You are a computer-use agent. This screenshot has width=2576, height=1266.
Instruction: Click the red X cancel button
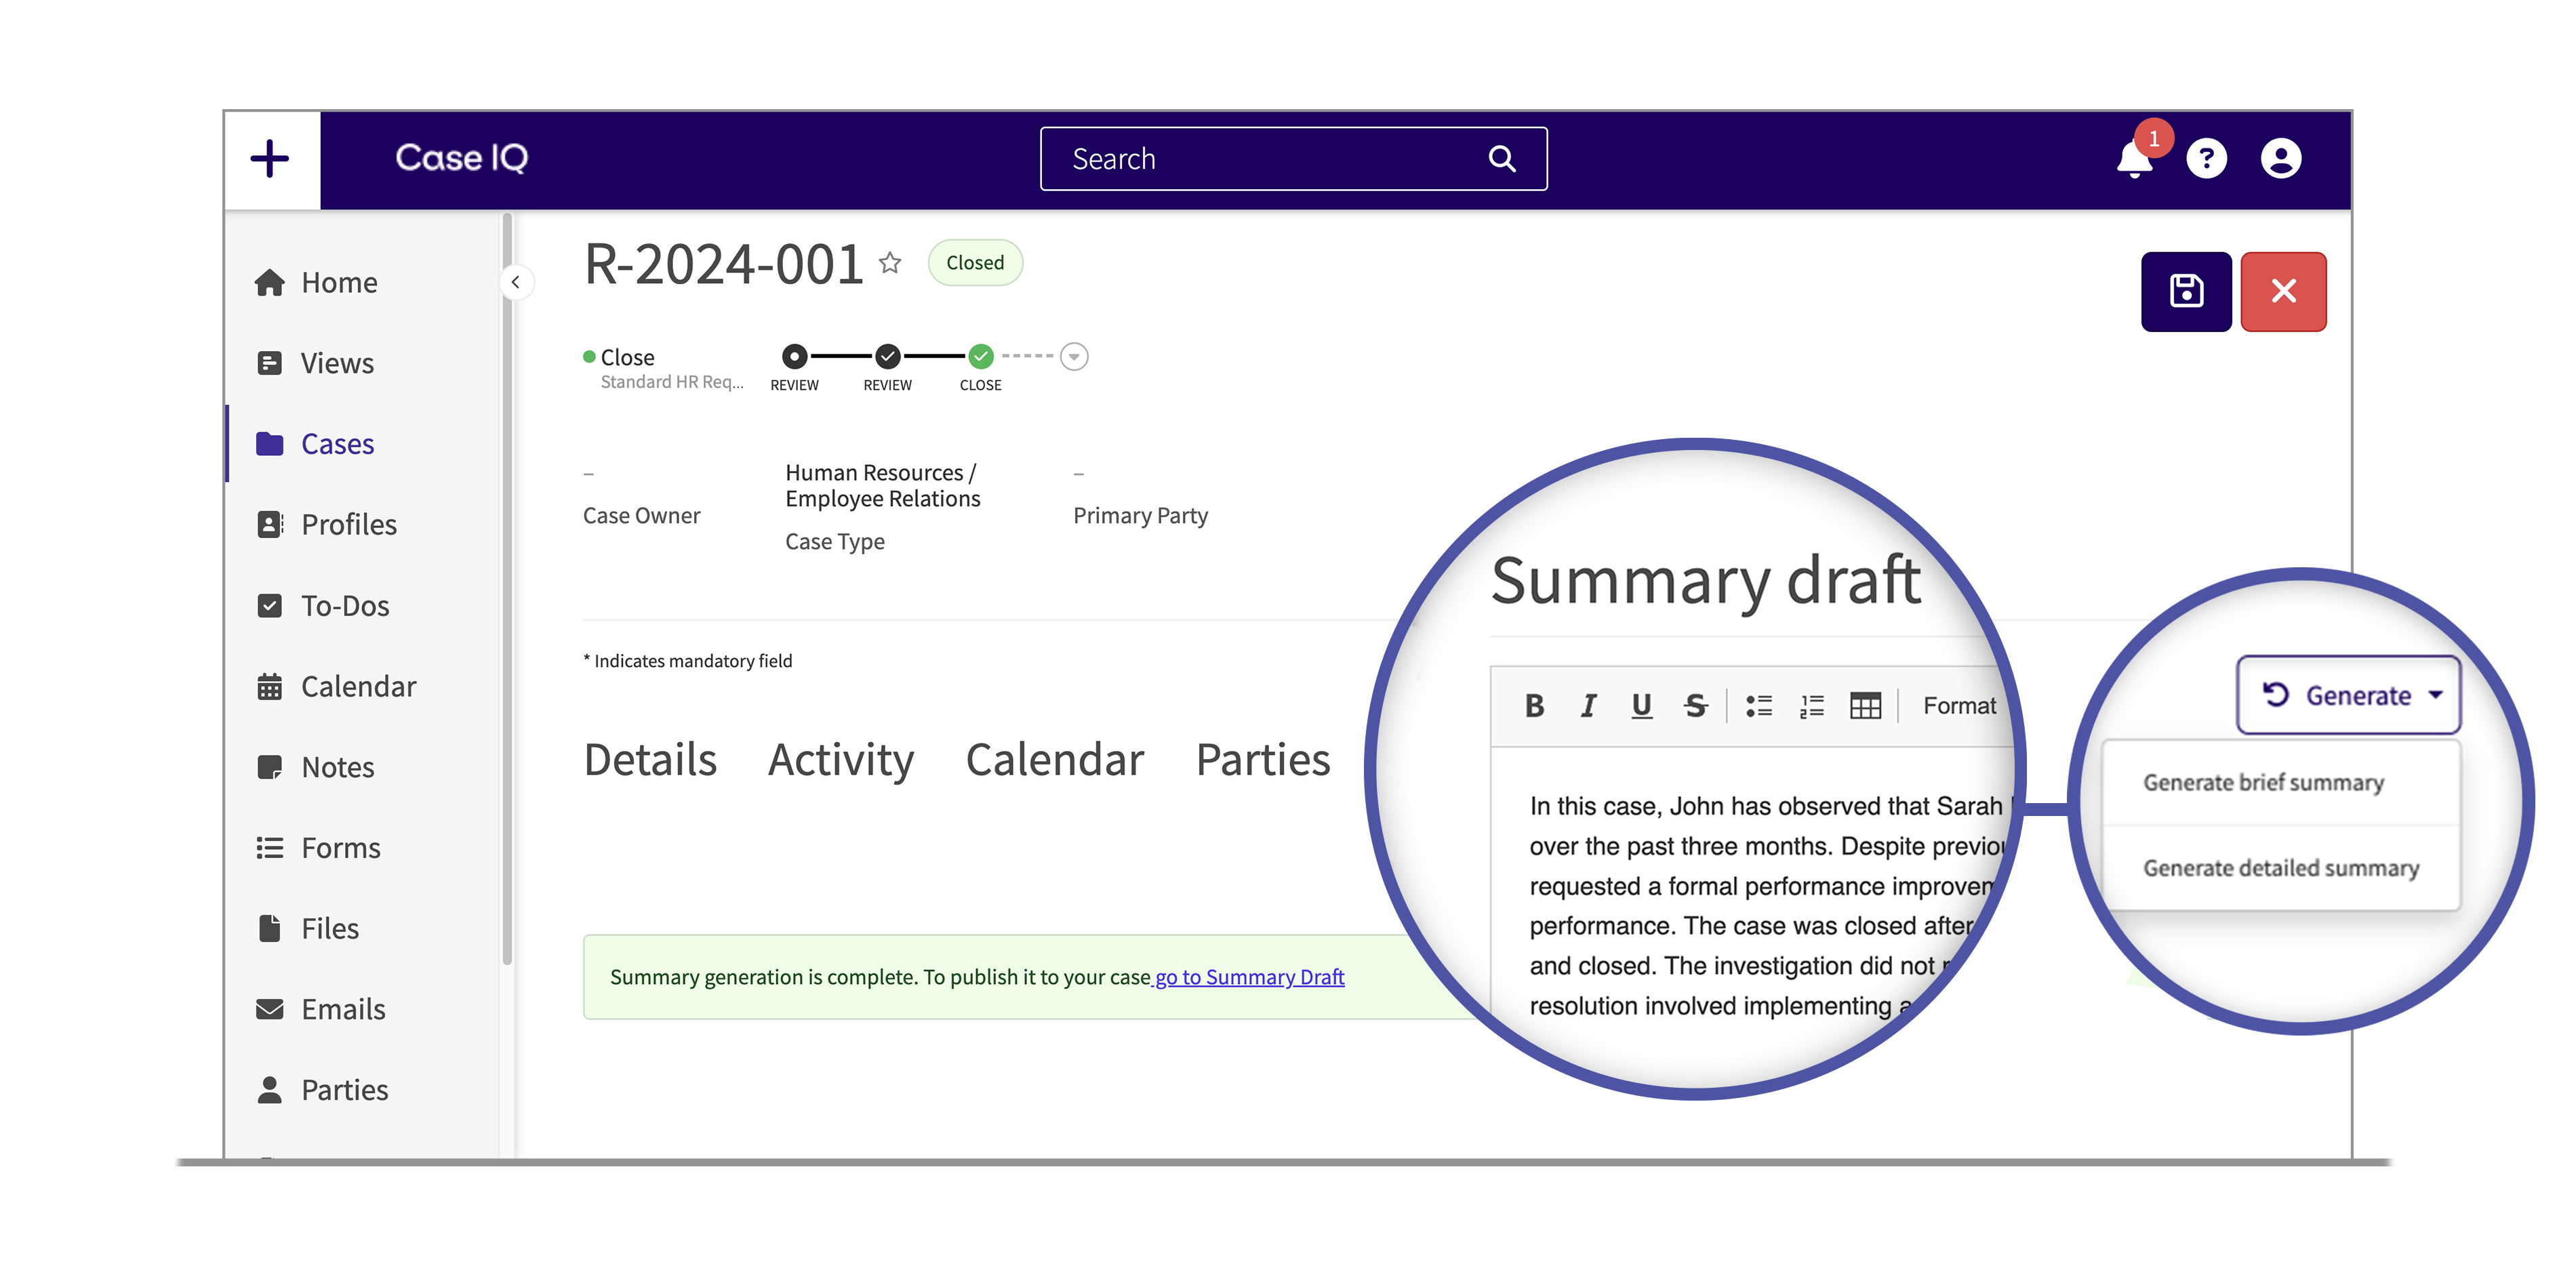pyautogui.click(x=2283, y=291)
